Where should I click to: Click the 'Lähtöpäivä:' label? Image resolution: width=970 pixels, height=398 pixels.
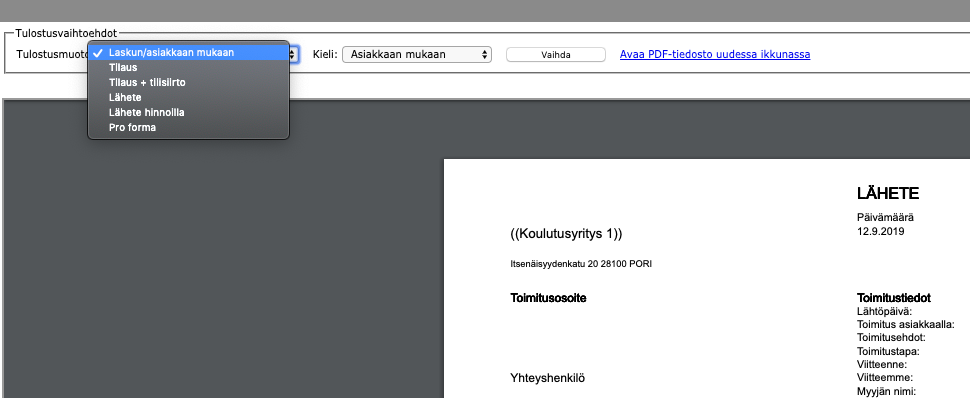click(885, 311)
